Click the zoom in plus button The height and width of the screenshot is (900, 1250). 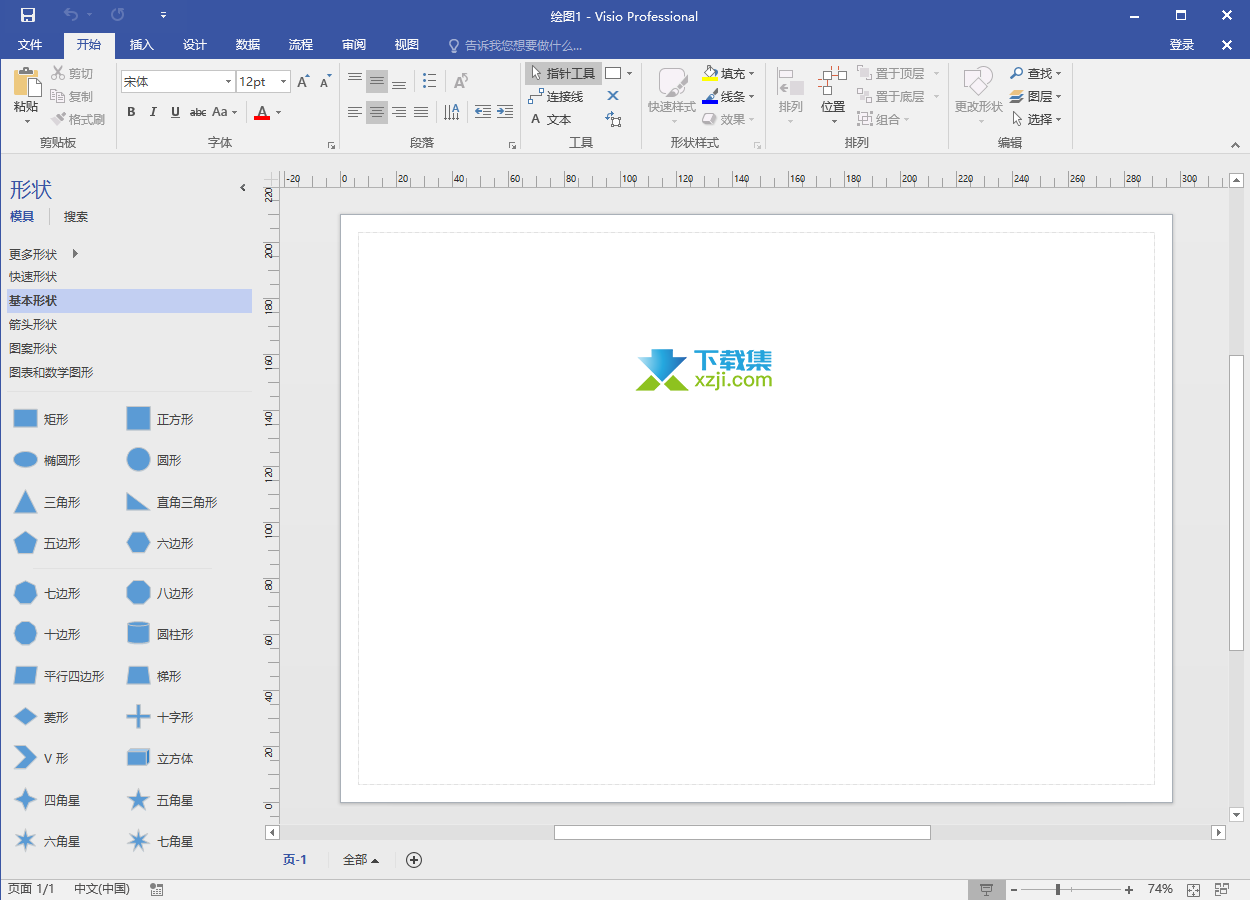click(1129, 889)
